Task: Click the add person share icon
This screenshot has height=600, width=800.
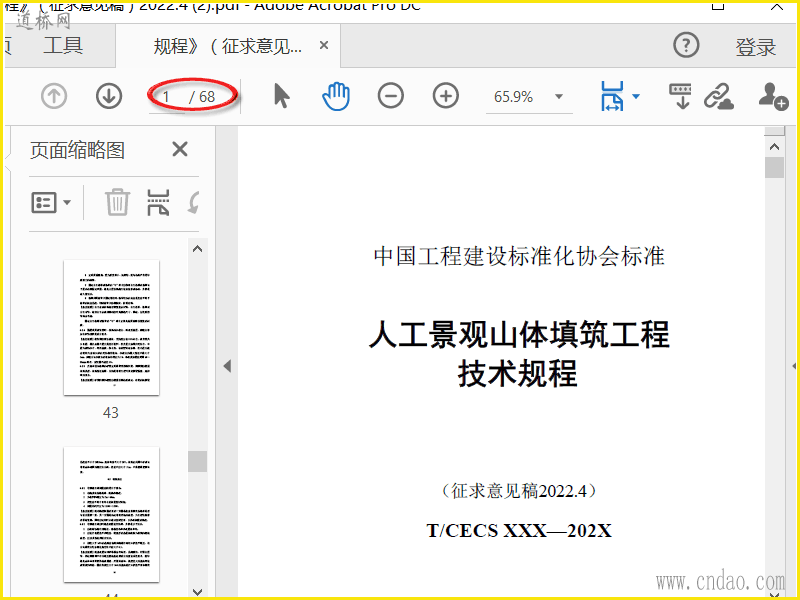Action: point(773,96)
